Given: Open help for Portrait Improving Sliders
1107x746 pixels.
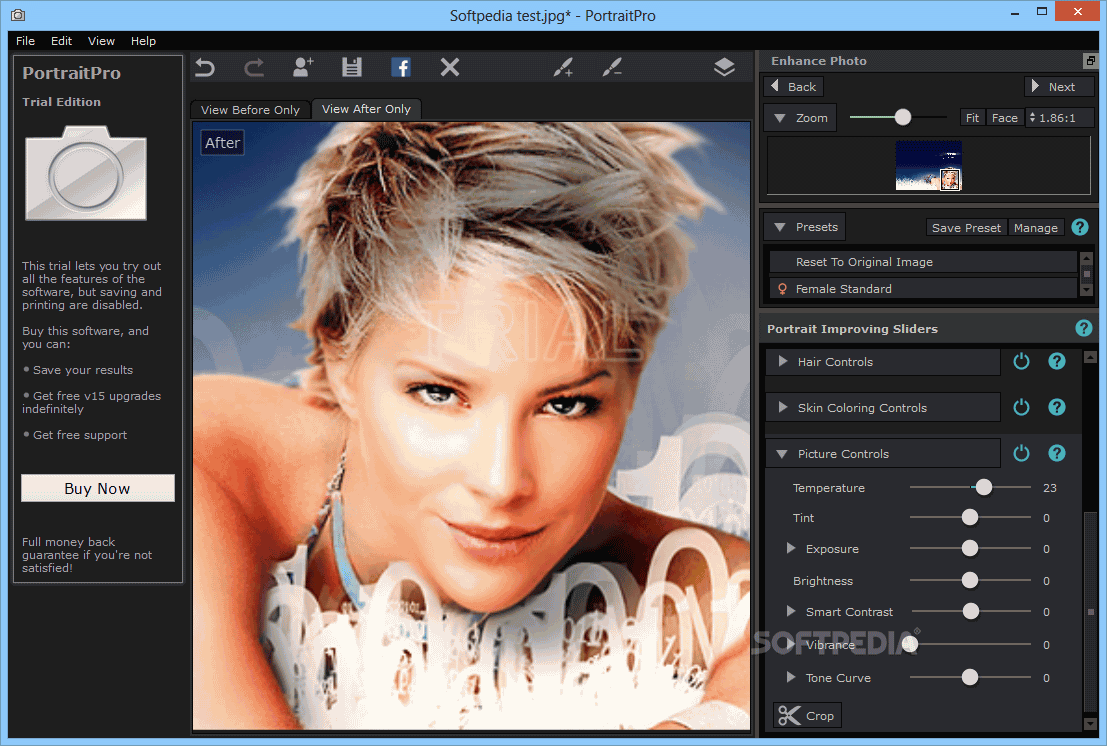Looking at the screenshot, I should (1084, 328).
